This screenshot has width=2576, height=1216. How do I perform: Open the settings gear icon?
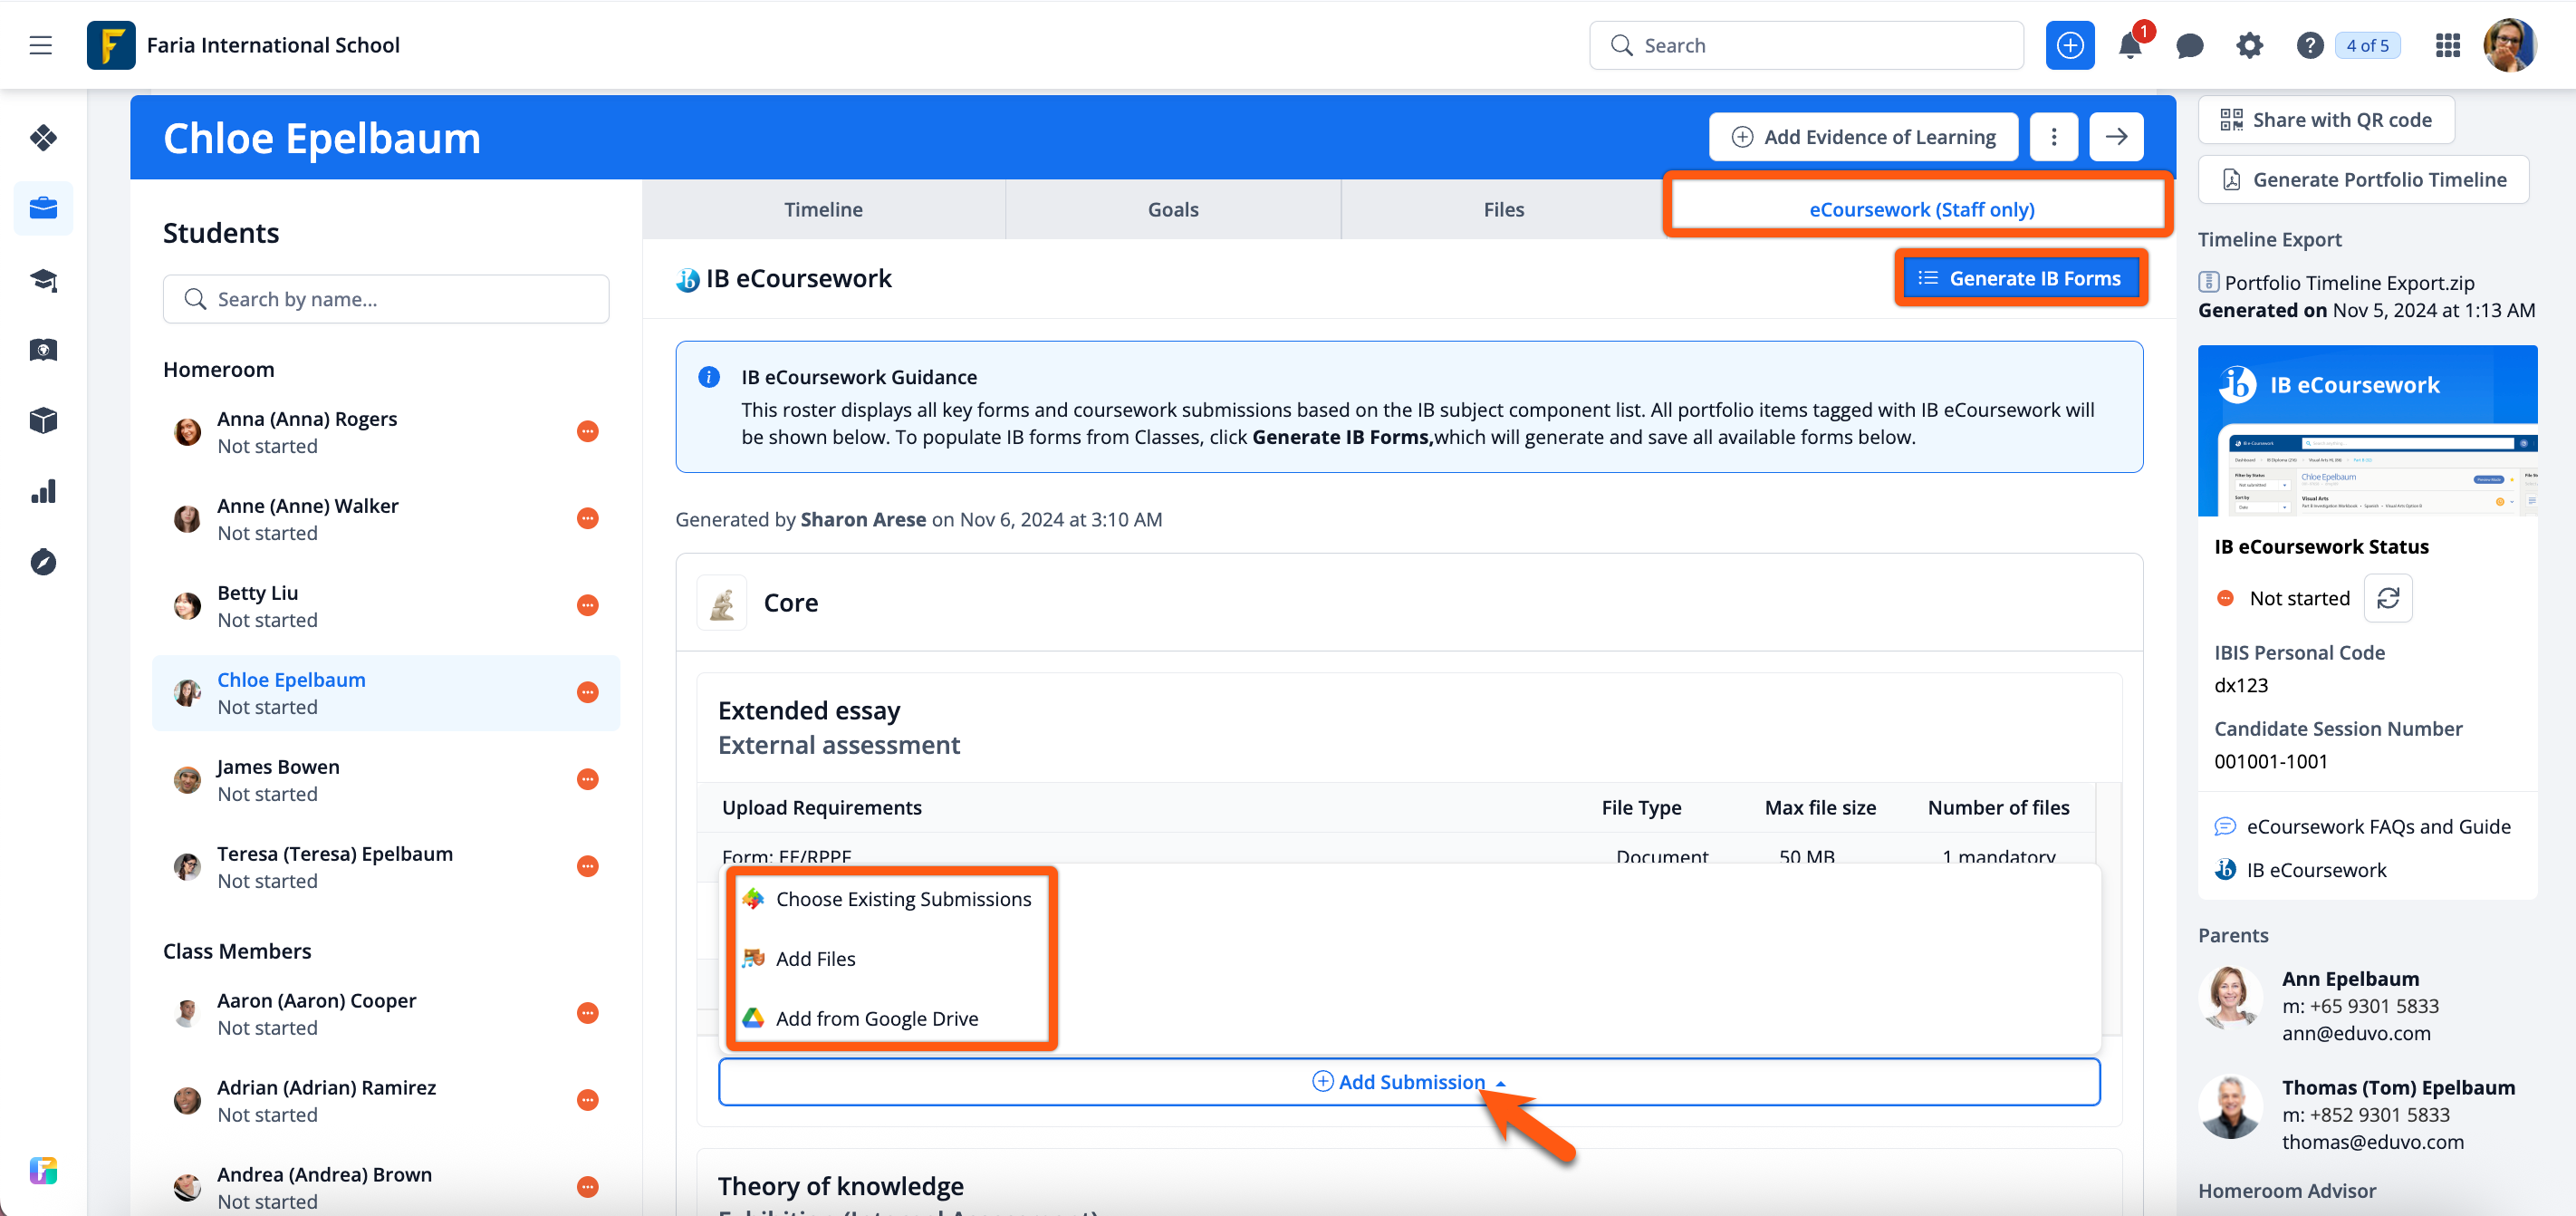click(x=2249, y=46)
